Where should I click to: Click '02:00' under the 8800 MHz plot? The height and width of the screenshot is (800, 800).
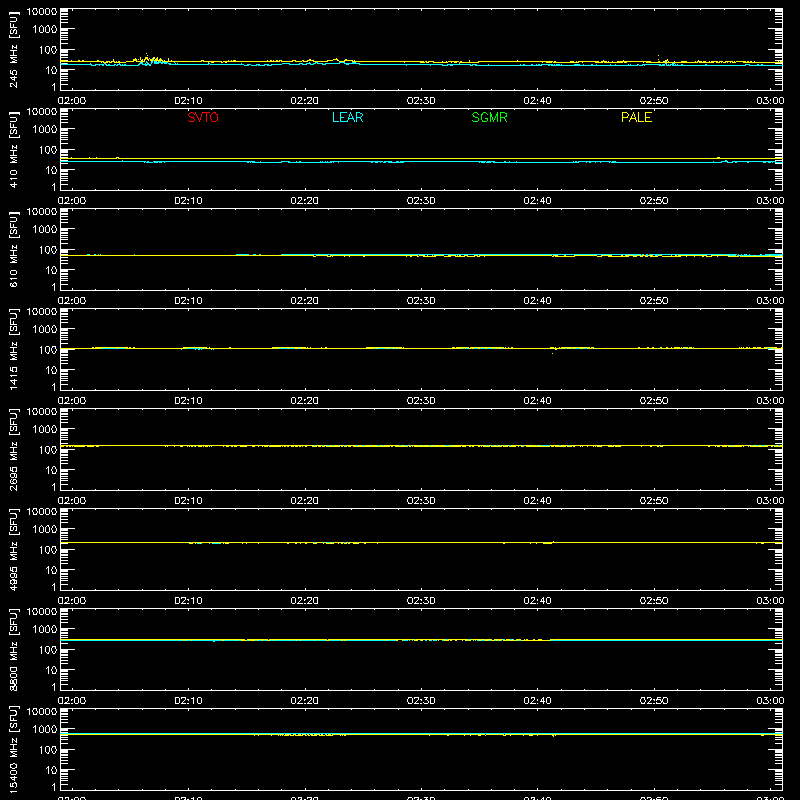click(72, 701)
